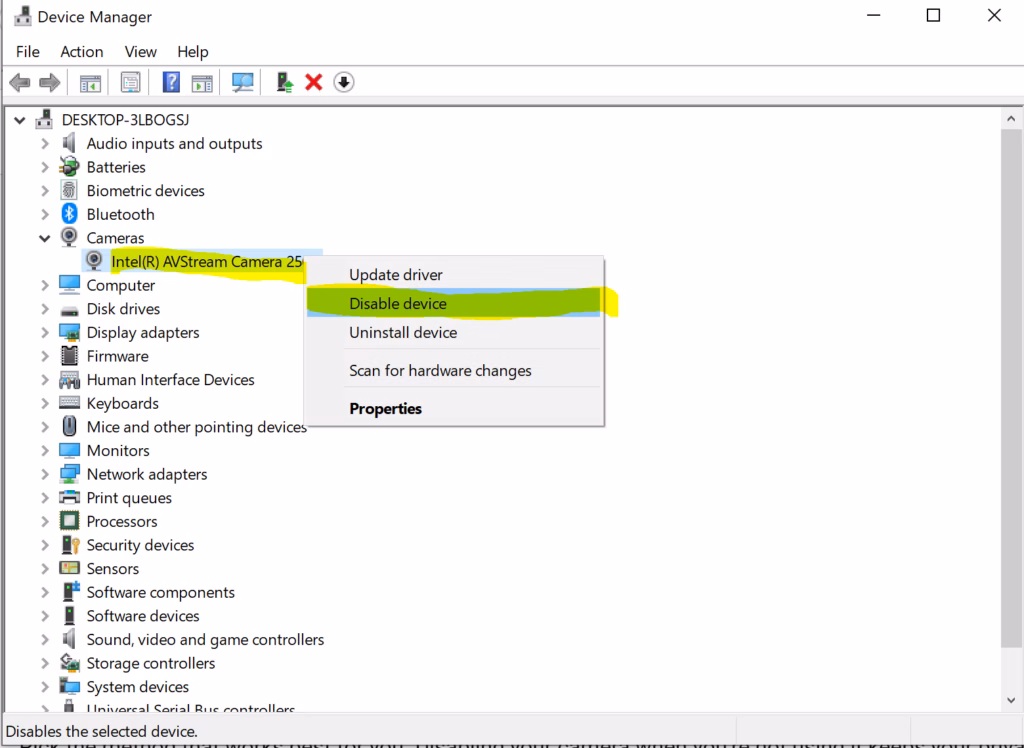This screenshot has width=1024, height=748.
Task: Select the Sound, video and game controllers item
Action: [x=205, y=640]
